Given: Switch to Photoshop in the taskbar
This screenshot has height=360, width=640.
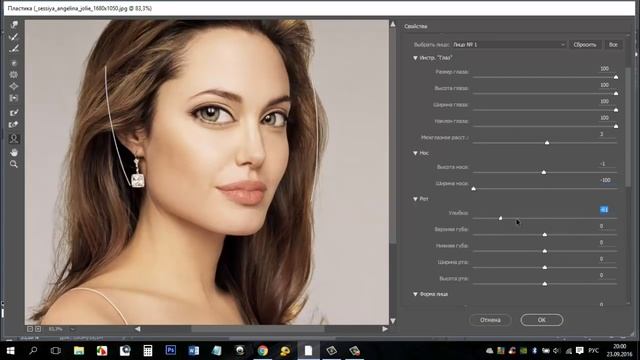Looking at the screenshot, I should click(x=171, y=351).
